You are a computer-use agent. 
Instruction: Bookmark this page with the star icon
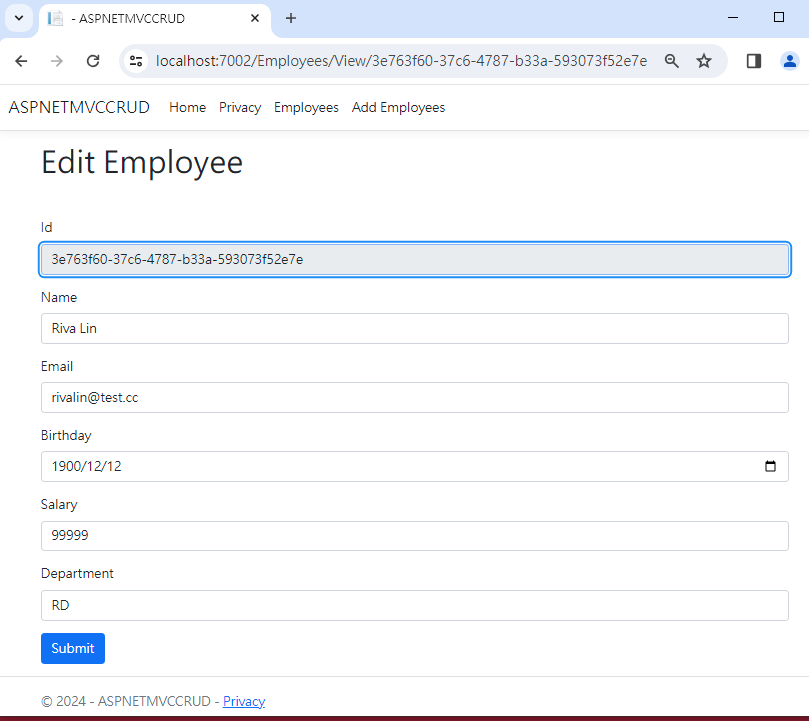click(x=704, y=61)
